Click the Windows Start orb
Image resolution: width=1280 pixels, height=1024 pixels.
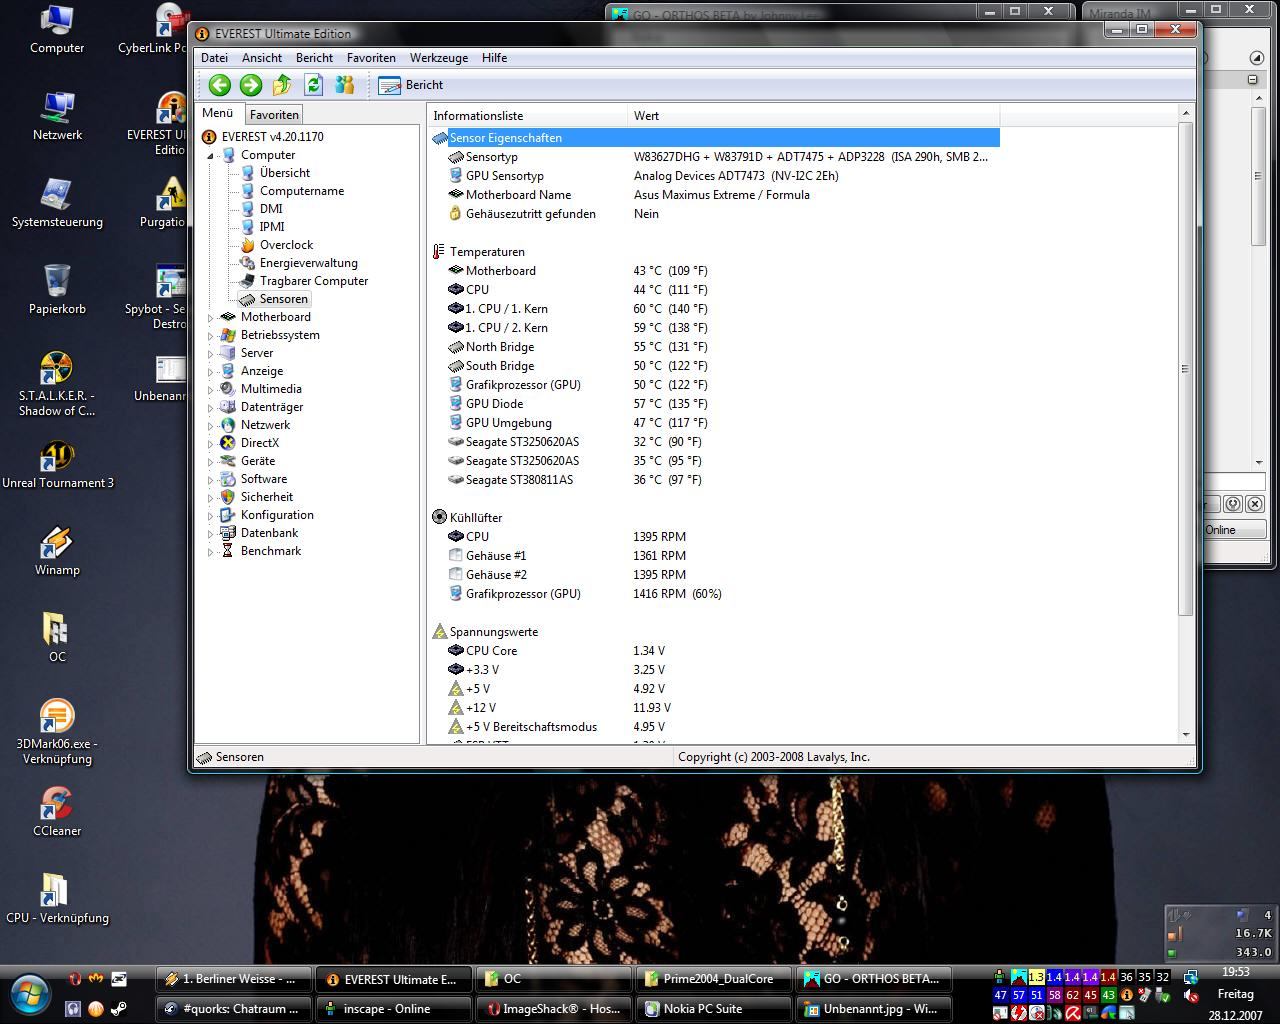point(30,994)
